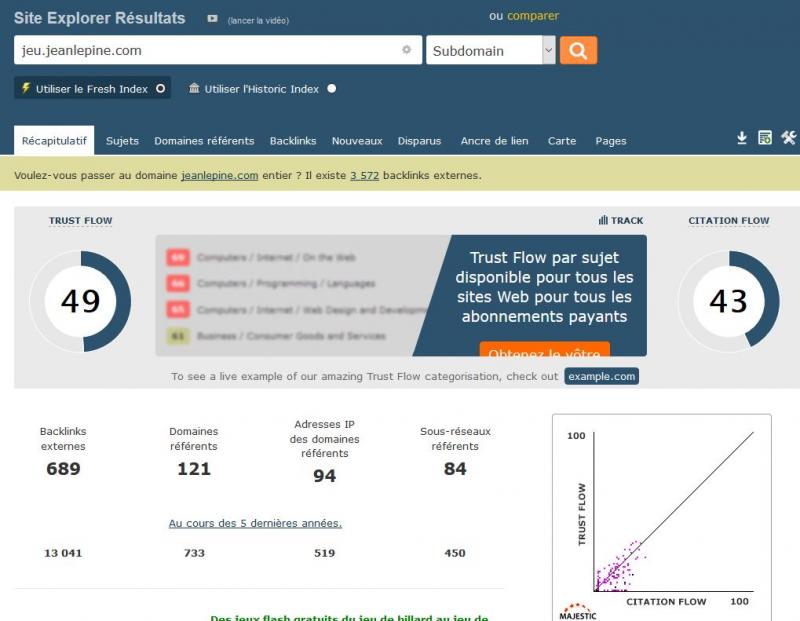Click the orange Obtenez le vôtre button
Image resolution: width=800 pixels, height=621 pixels.
click(544, 349)
